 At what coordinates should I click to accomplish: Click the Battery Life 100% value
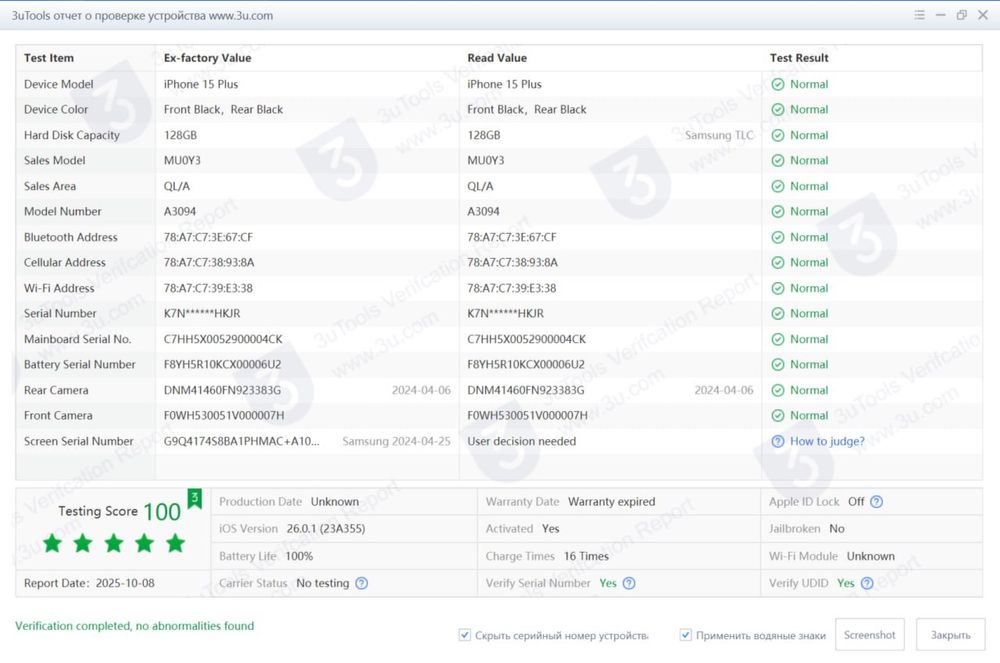[x=299, y=556]
